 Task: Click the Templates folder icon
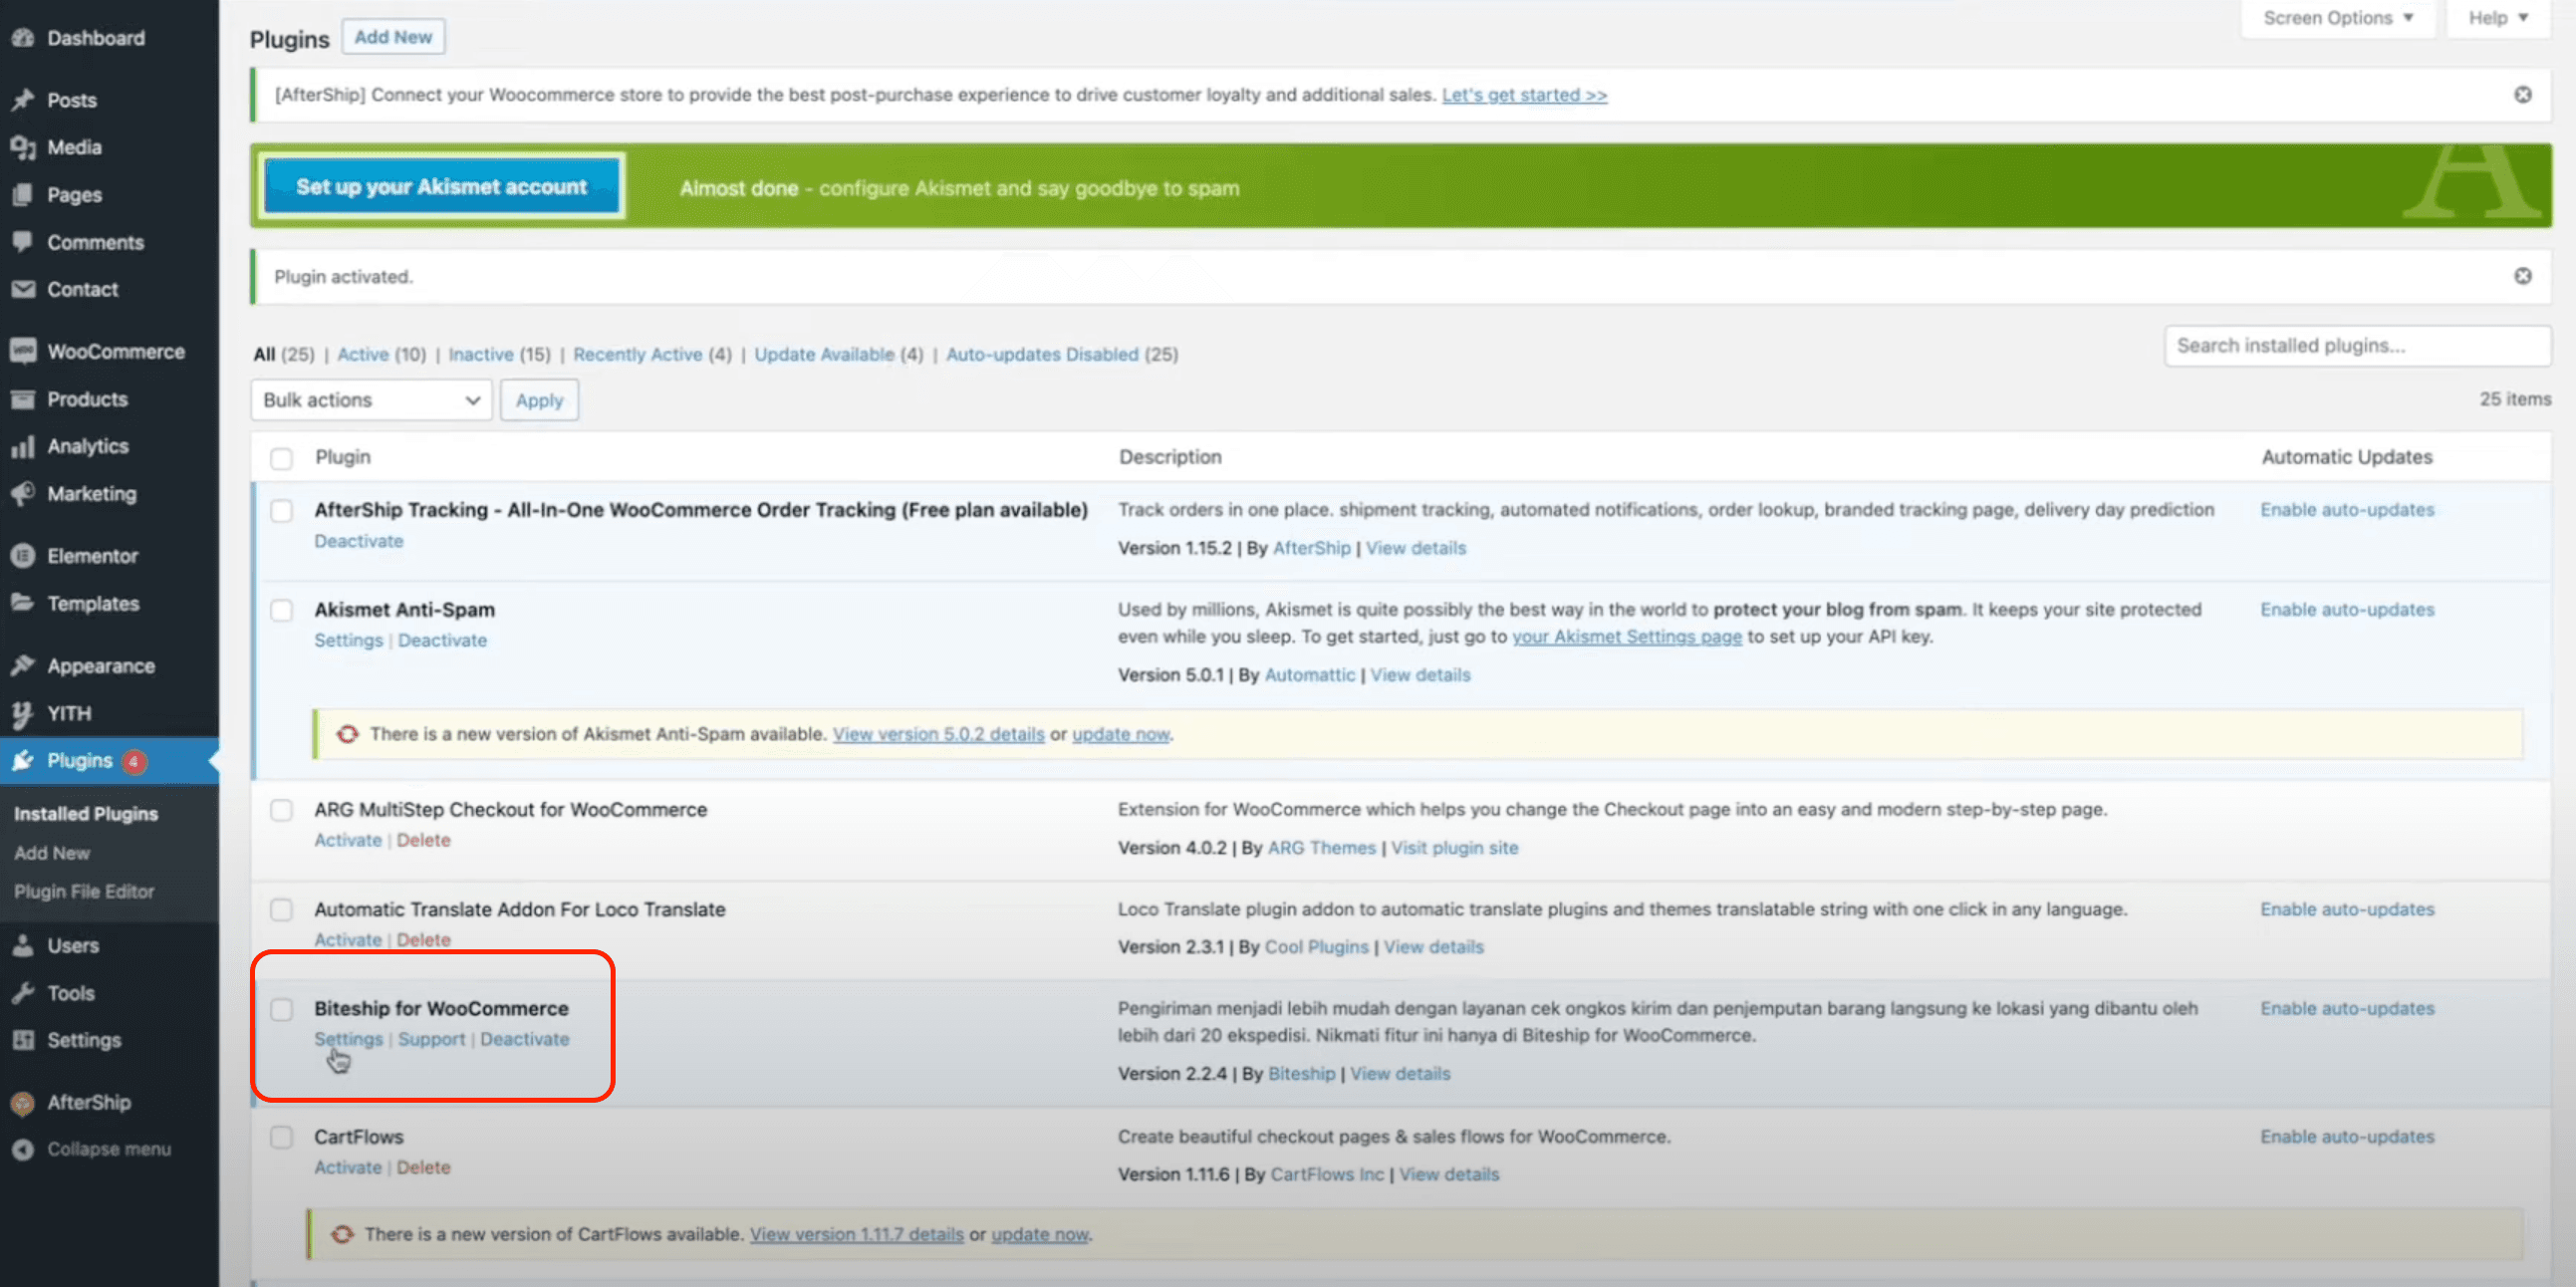click(23, 603)
